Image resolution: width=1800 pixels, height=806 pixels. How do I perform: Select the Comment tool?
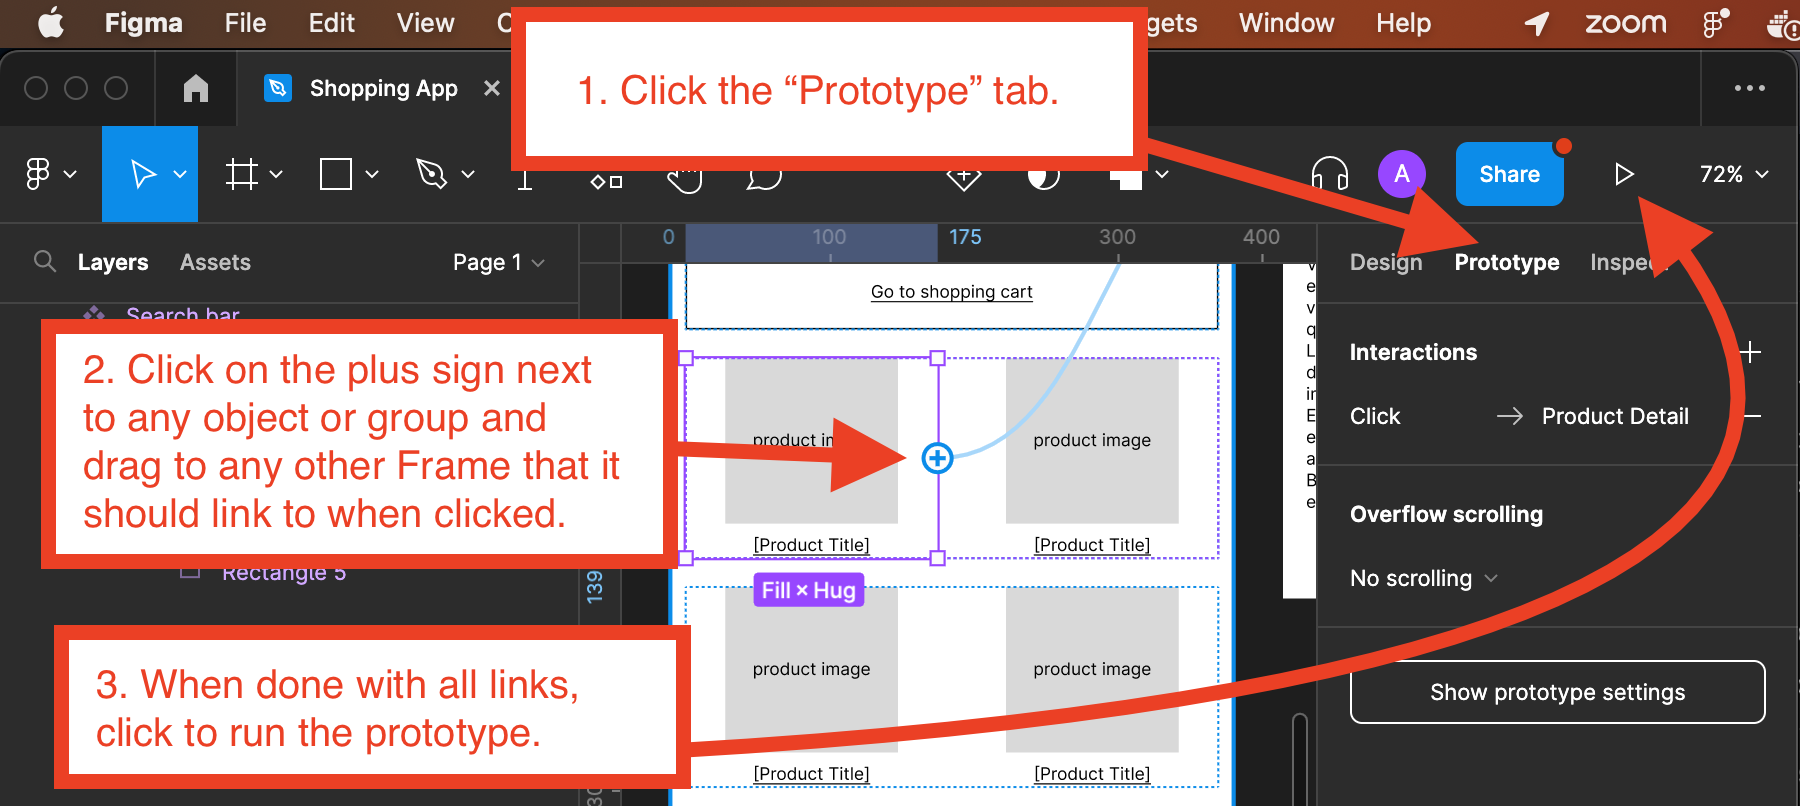(x=764, y=179)
